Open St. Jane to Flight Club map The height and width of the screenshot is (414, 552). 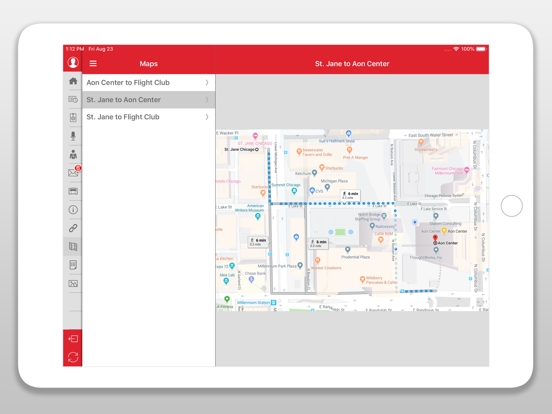pyautogui.click(x=149, y=117)
